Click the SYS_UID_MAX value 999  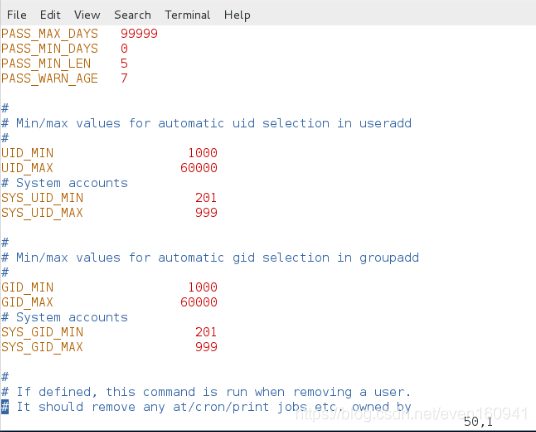(x=206, y=213)
